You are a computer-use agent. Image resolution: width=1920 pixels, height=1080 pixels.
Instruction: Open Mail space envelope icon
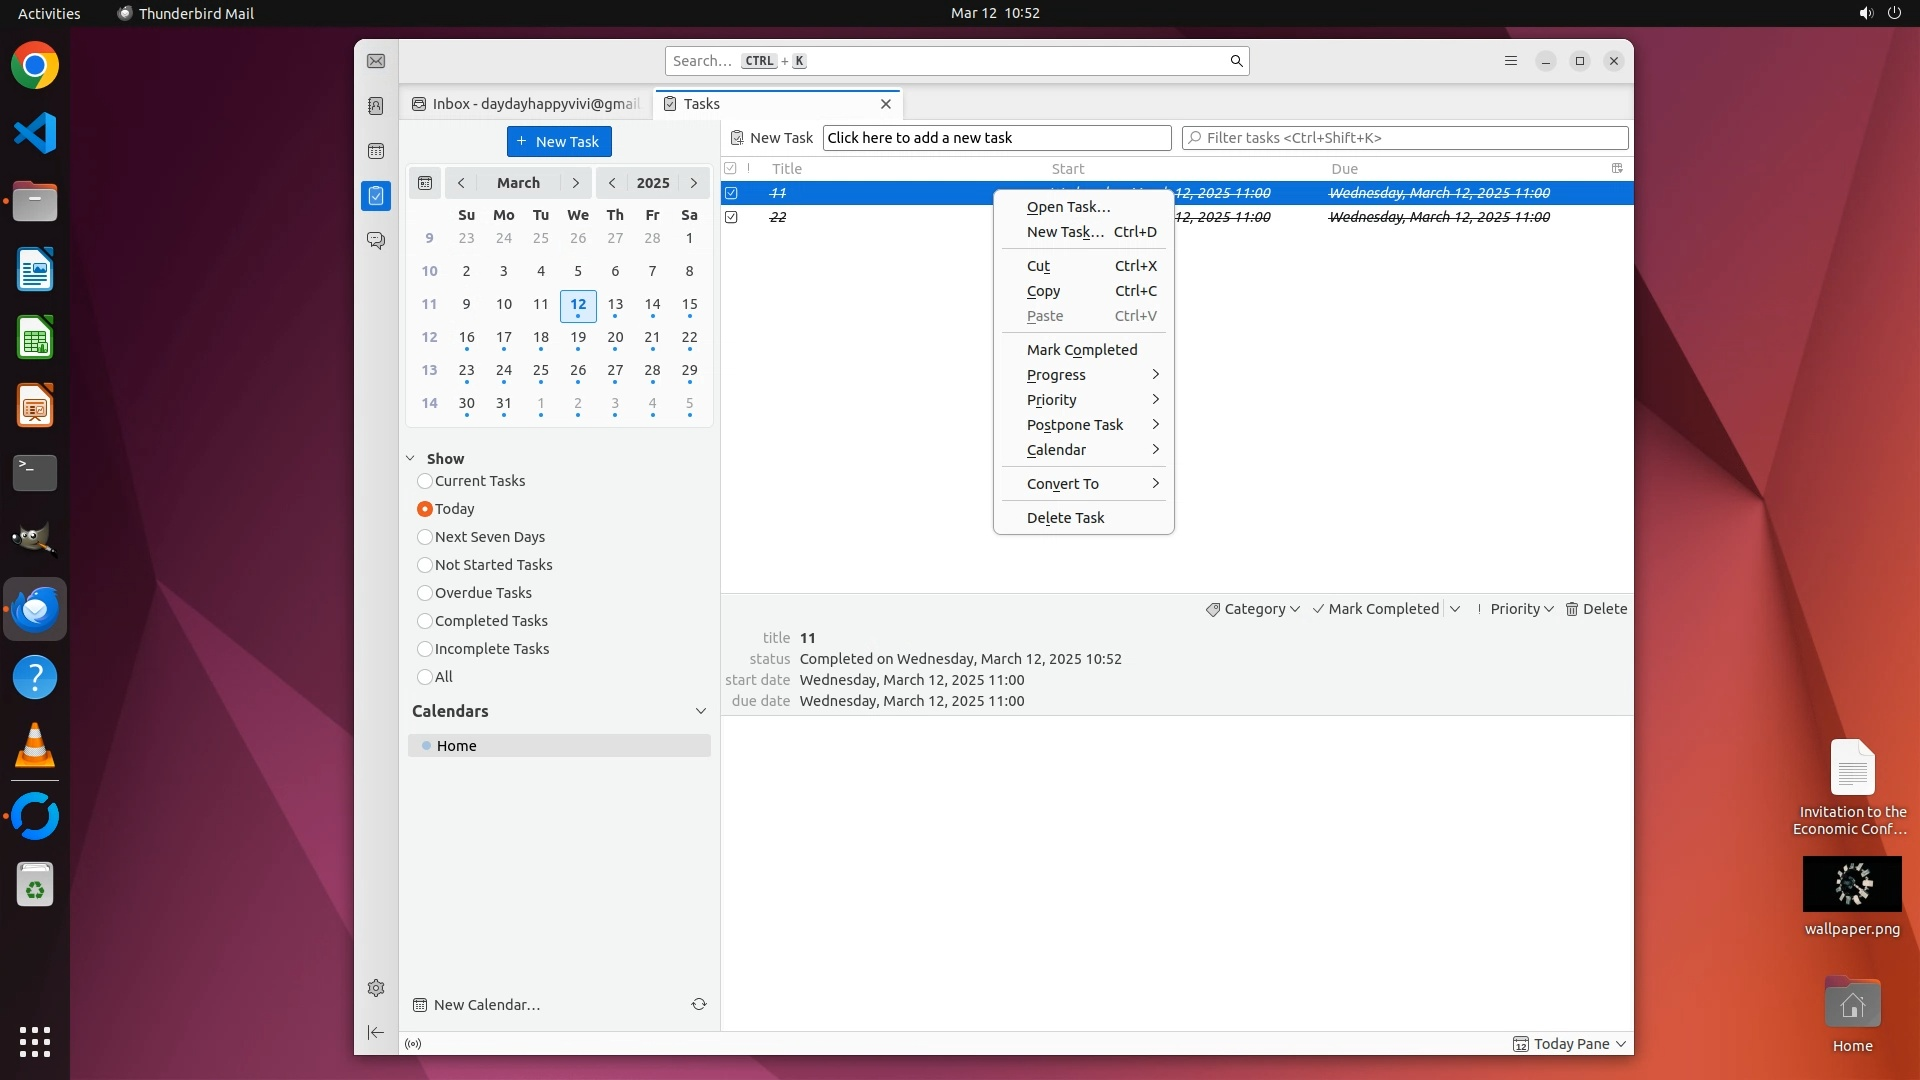click(x=376, y=61)
